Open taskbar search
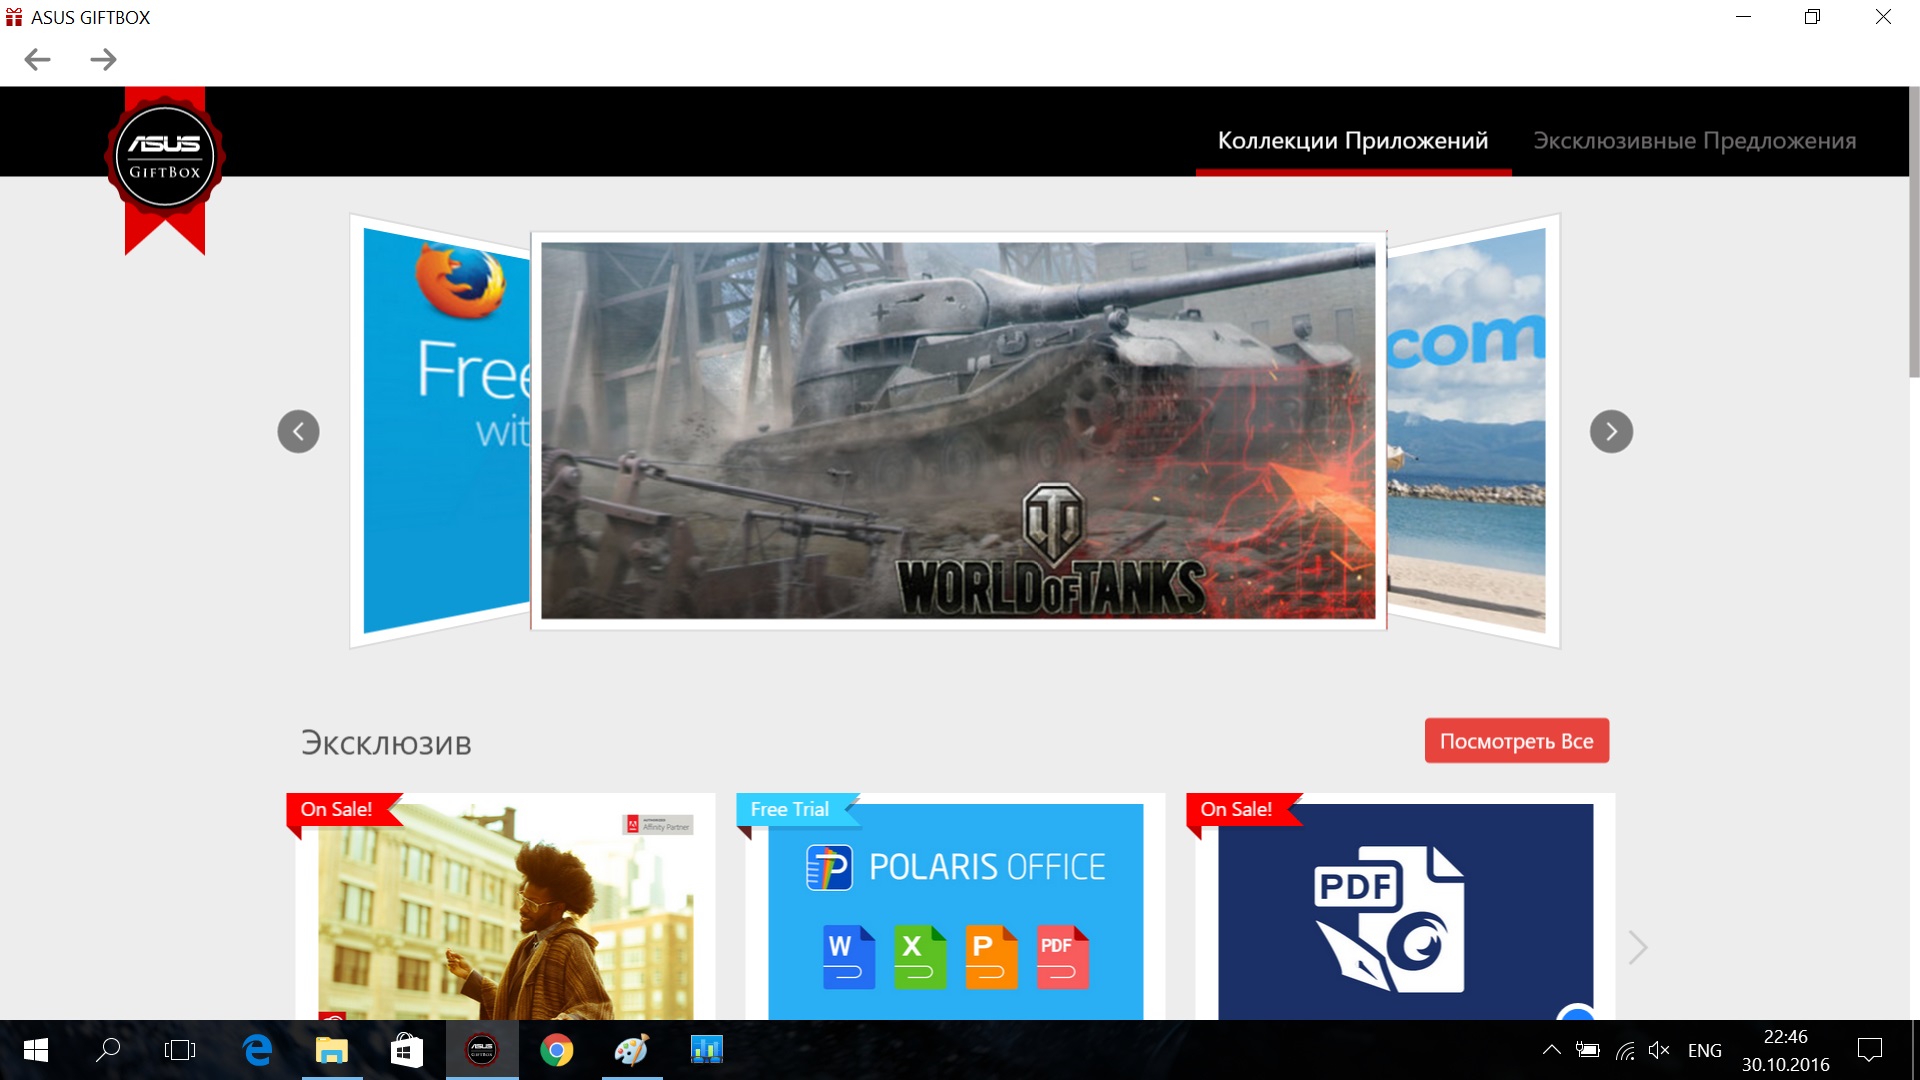1920x1080 pixels. pos(108,1050)
